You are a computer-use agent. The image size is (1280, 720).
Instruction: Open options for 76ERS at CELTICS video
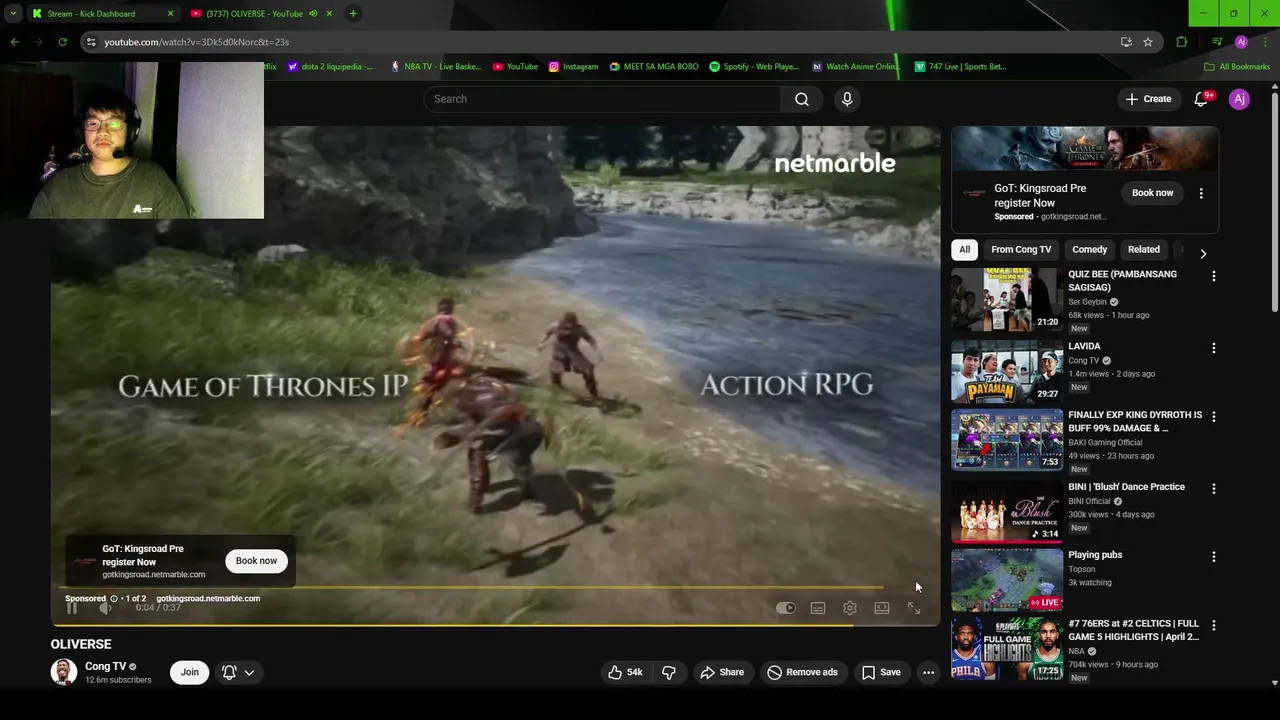coord(1213,625)
